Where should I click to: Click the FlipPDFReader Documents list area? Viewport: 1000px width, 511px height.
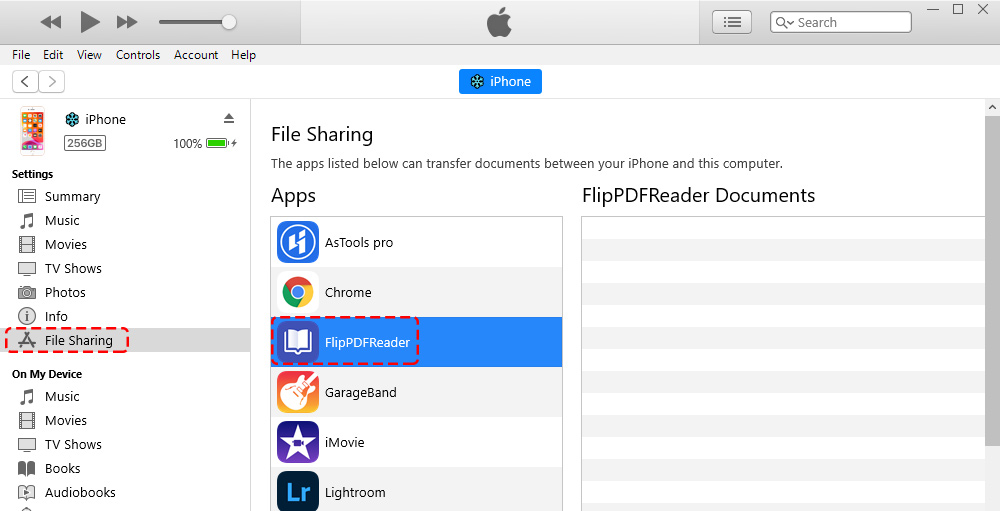point(783,364)
